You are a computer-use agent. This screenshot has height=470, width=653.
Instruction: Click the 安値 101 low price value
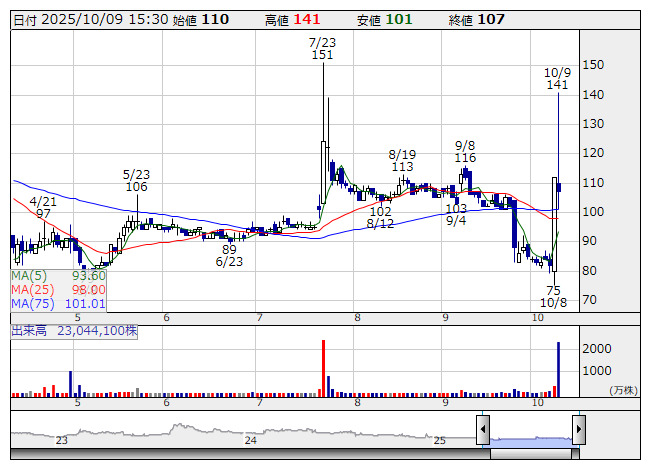pos(384,20)
